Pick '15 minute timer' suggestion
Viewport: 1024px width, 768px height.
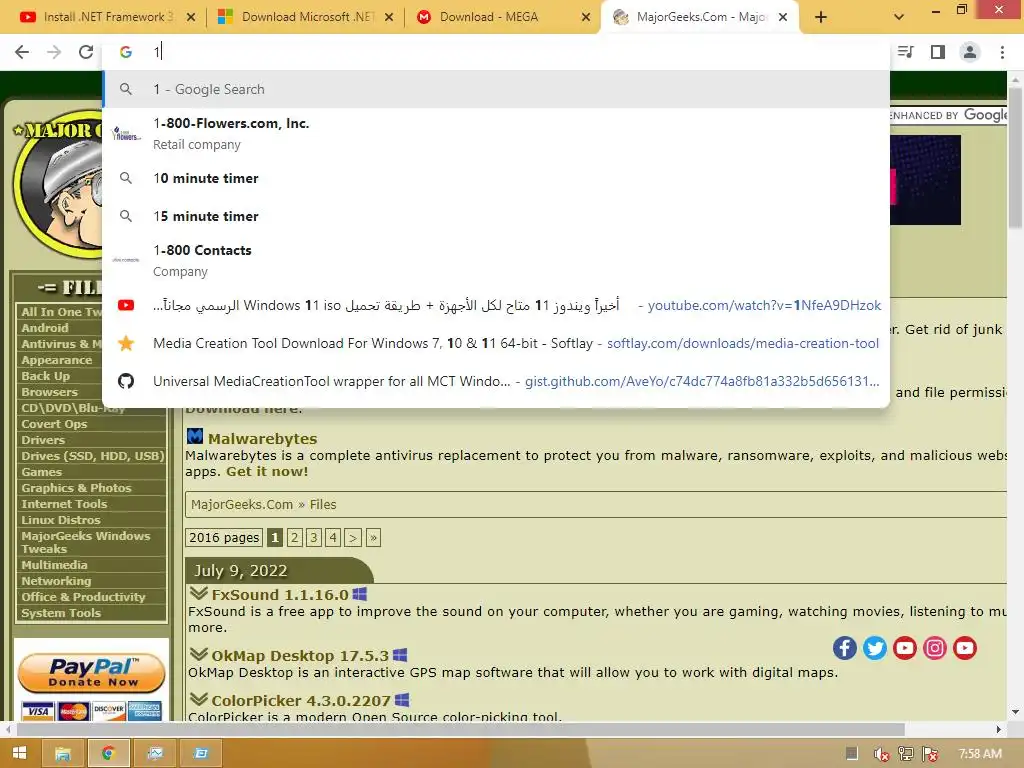point(496,216)
